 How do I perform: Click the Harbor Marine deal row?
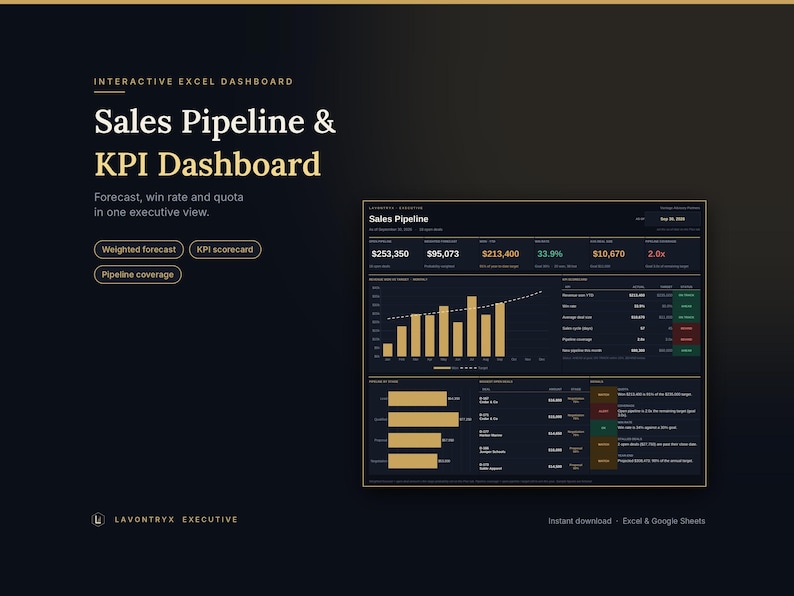click(x=533, y=434)
